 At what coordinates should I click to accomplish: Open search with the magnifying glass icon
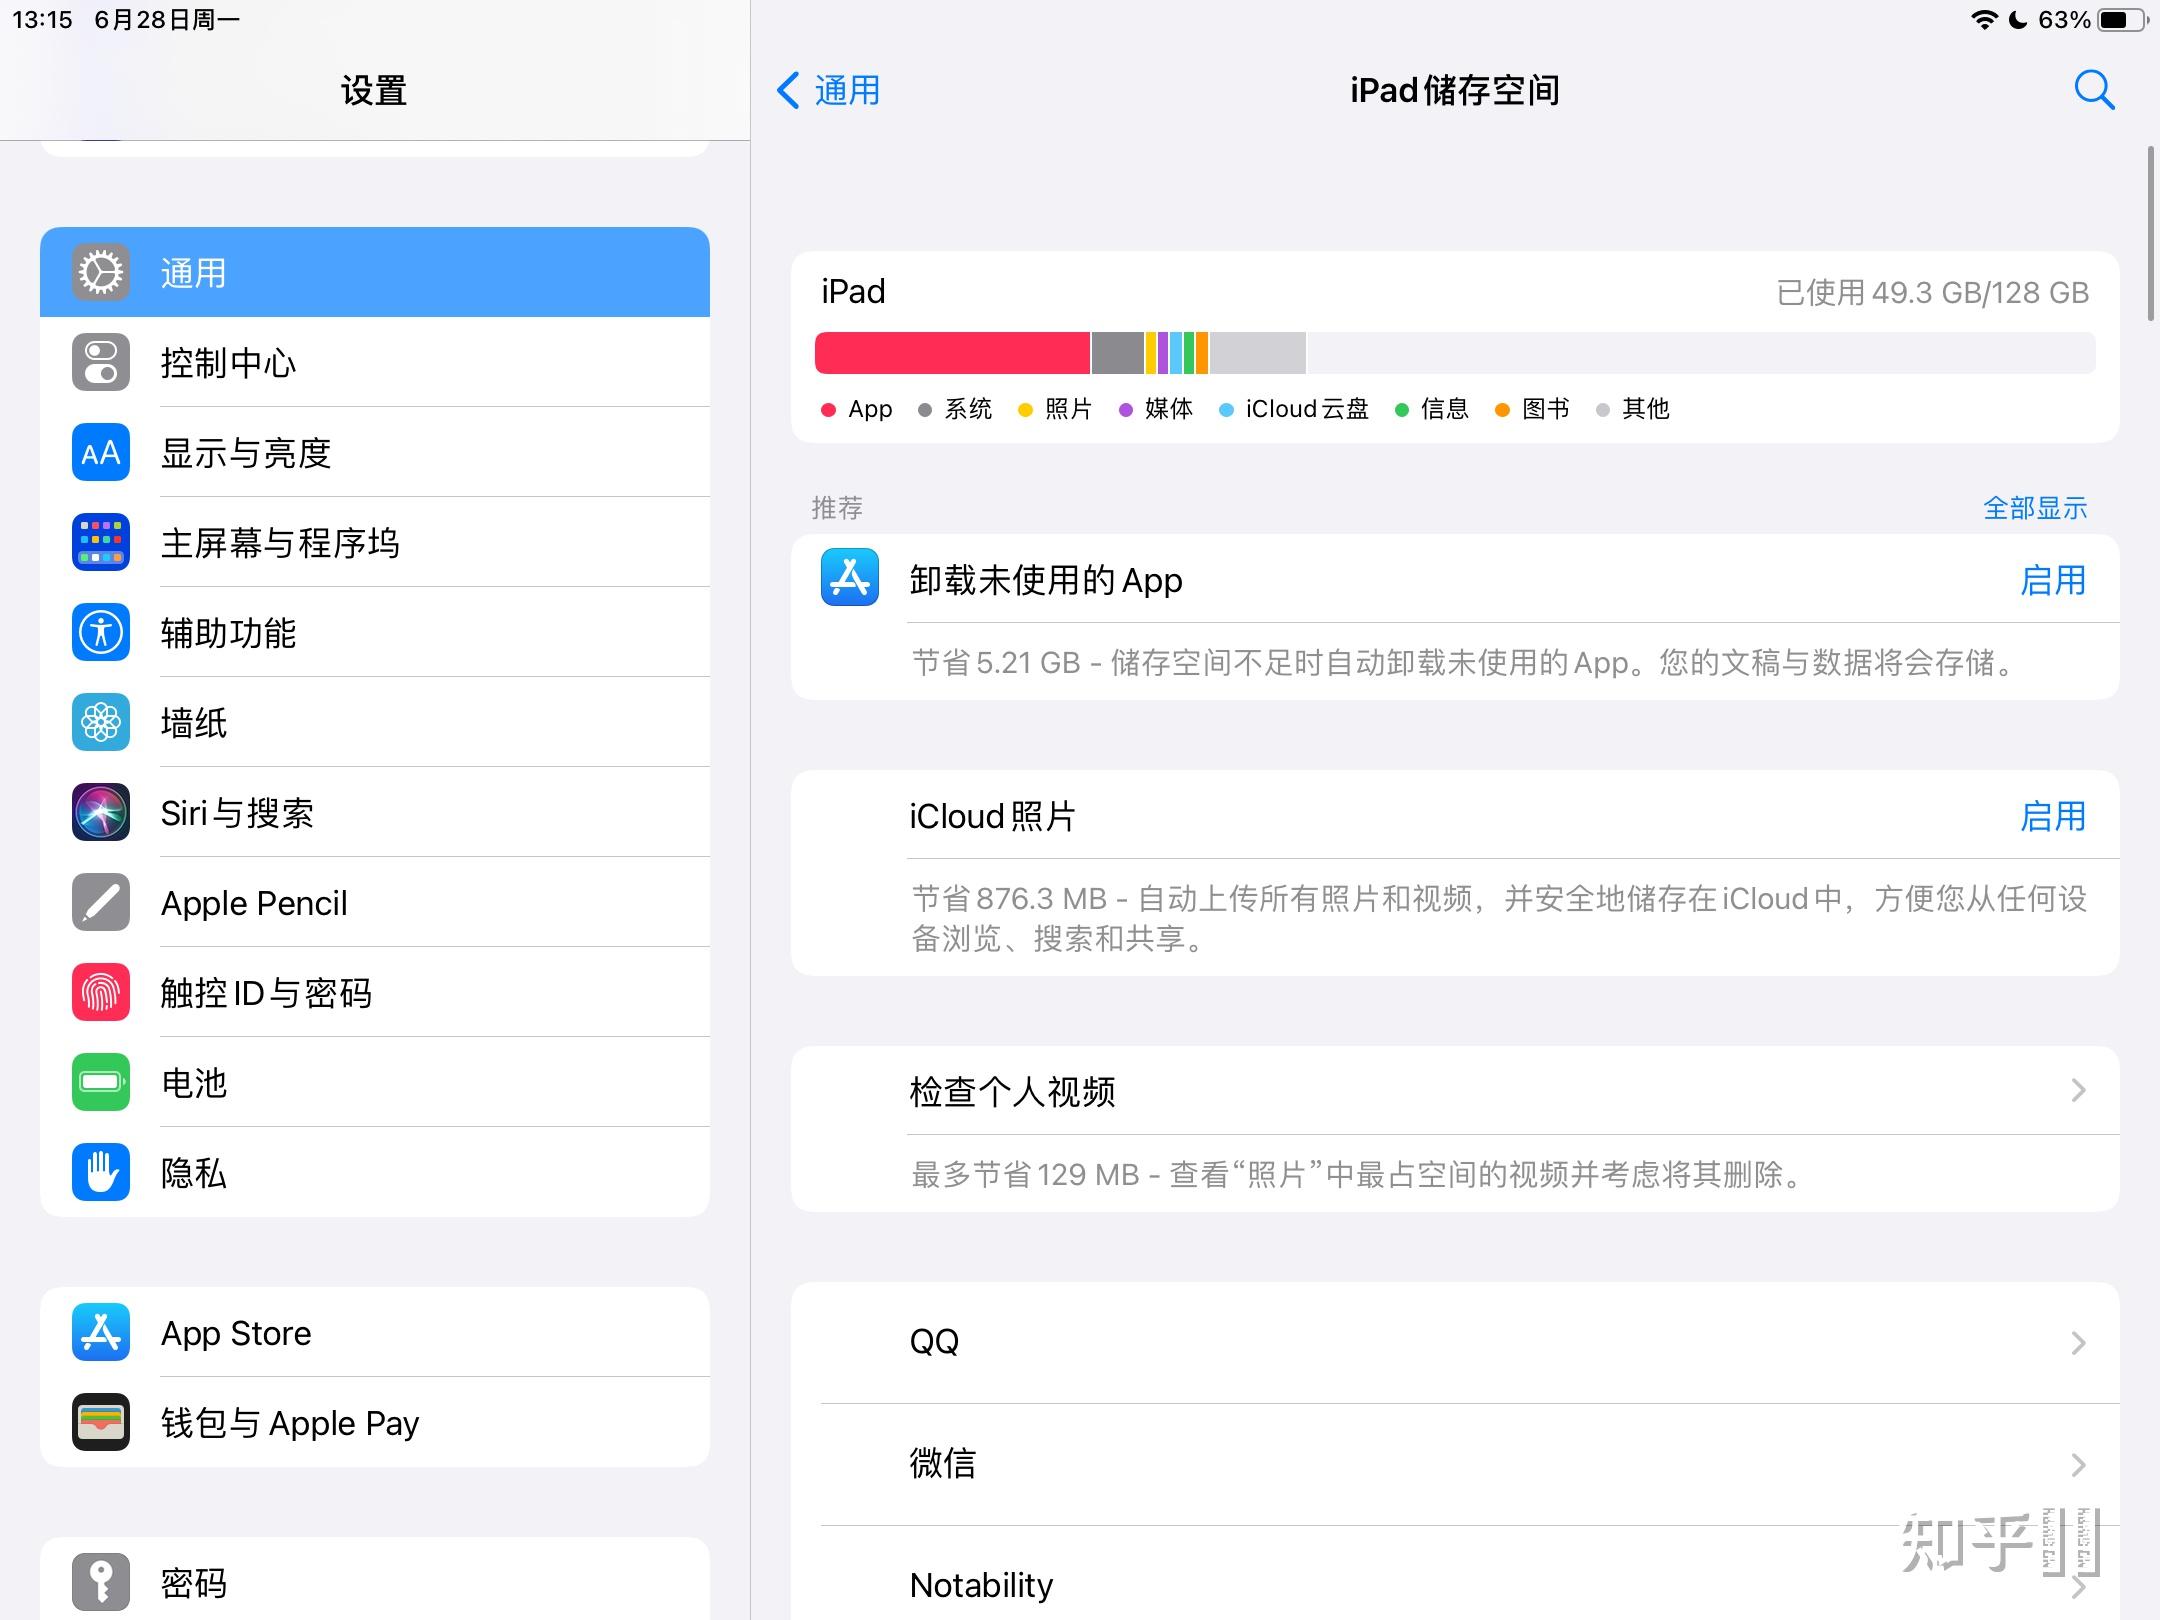[2094, 90]
